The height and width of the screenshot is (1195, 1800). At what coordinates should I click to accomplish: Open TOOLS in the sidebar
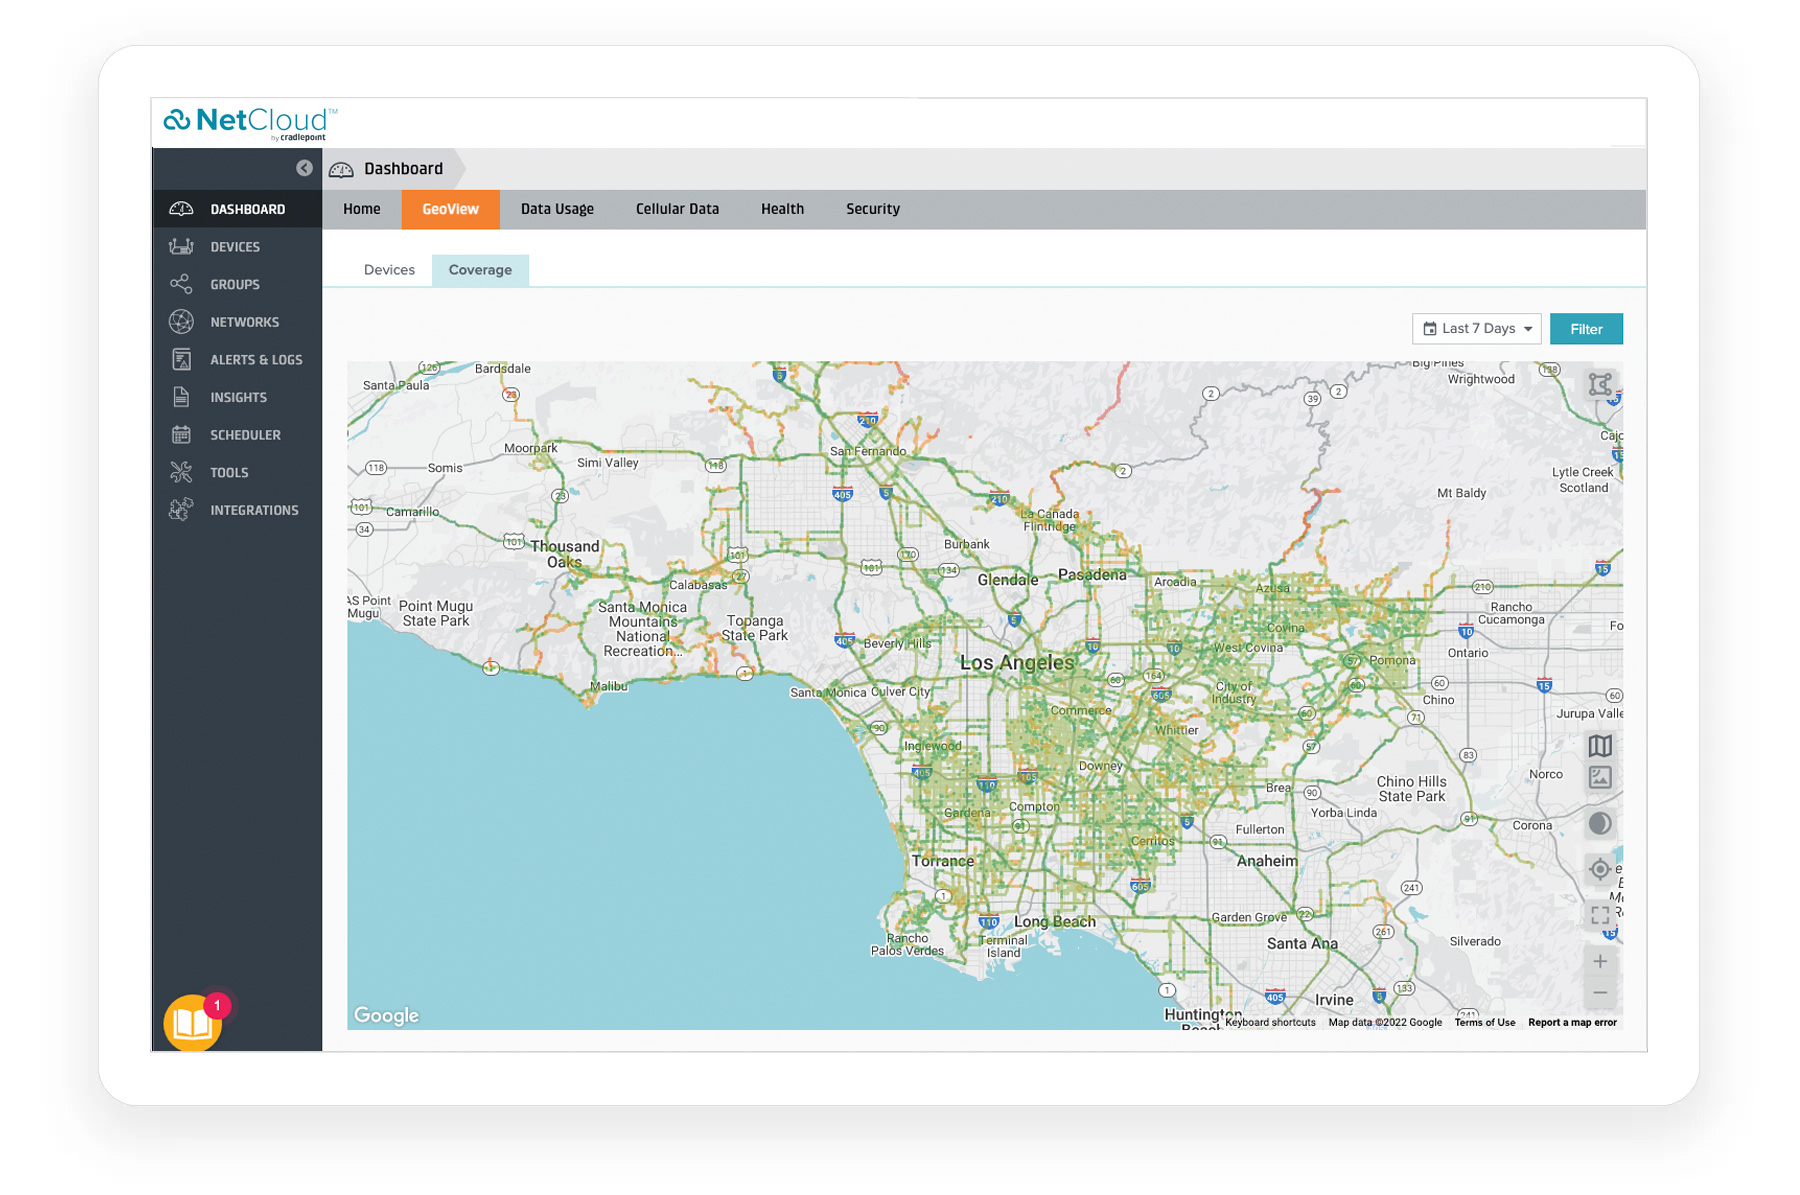click(237, 472)
